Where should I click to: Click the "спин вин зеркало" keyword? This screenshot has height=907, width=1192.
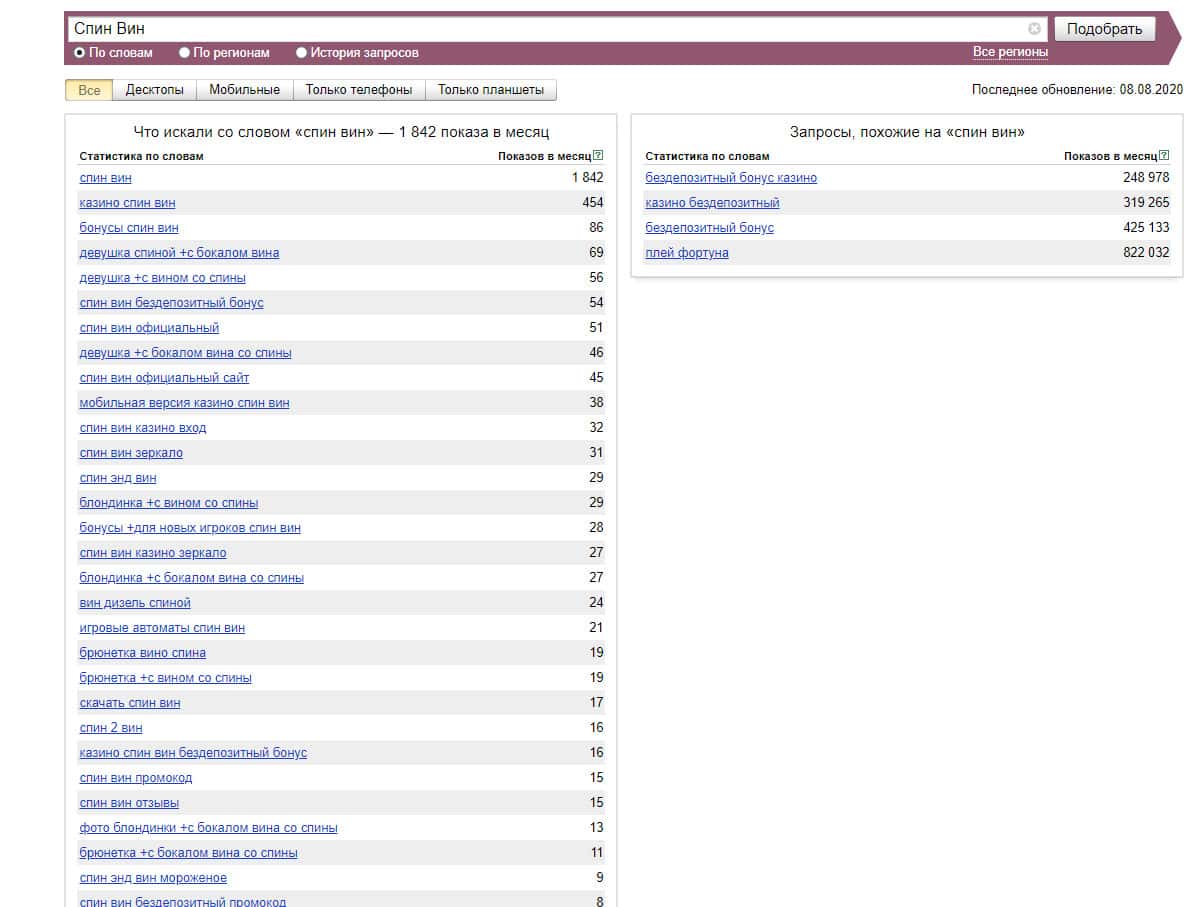(131, 453)
